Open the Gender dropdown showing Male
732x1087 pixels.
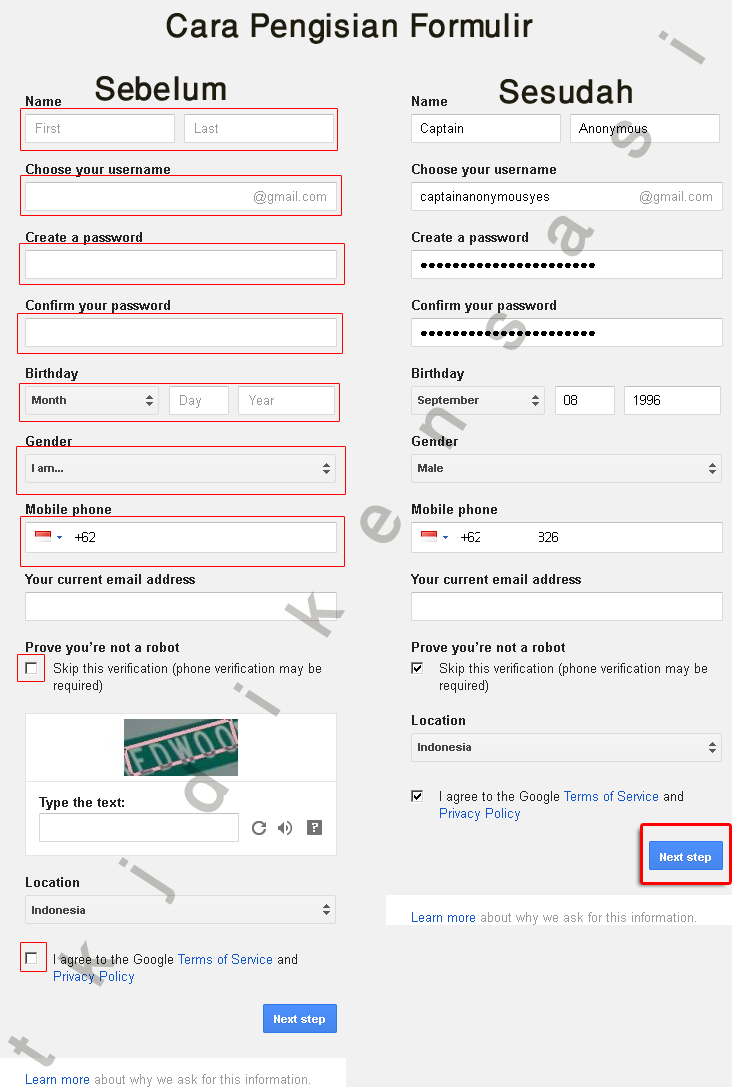click(566, 468)
